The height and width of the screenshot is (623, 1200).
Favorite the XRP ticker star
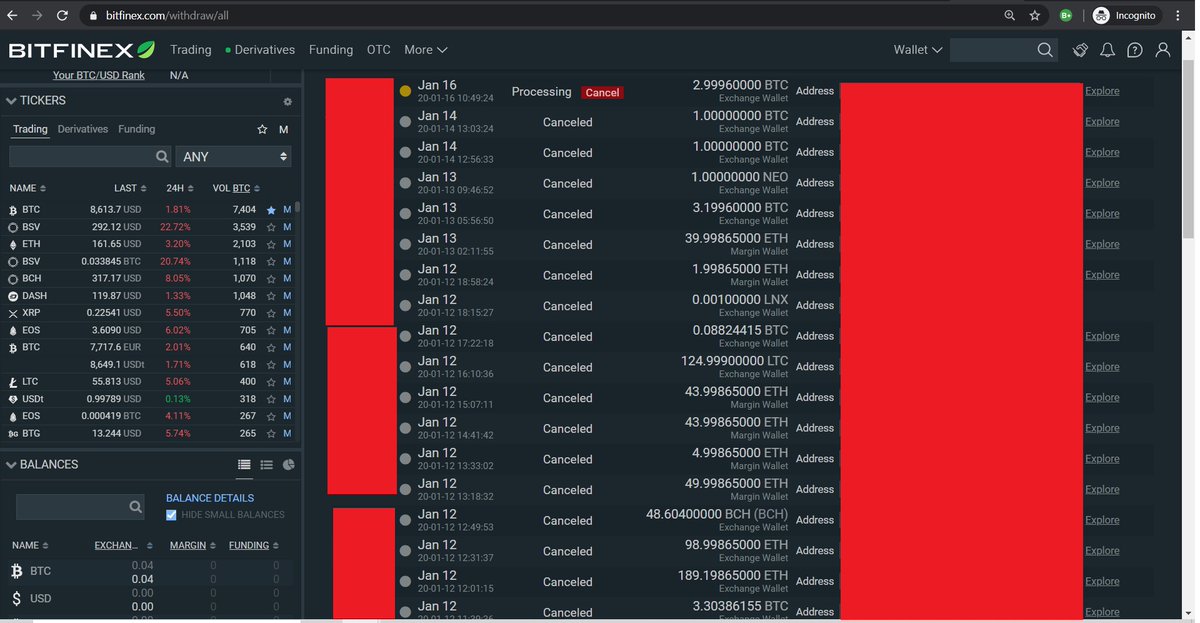coord(271,313)
